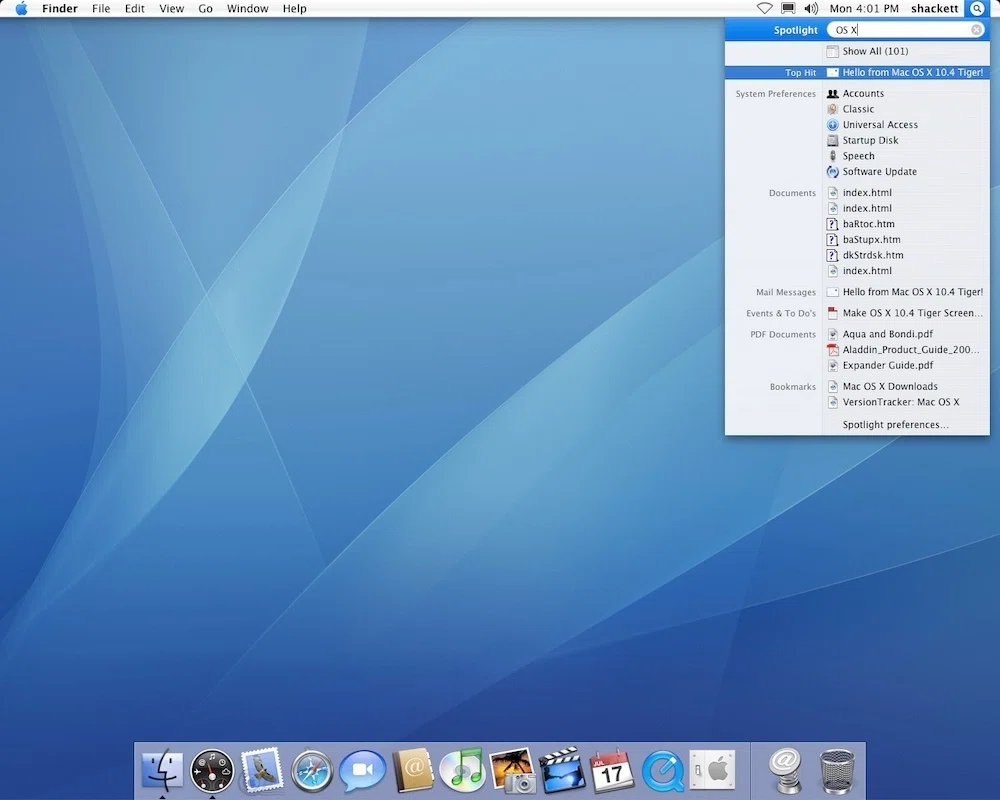The width and height of the screenshot is (1000, 800).
Task: Open Software Update preference result
Action: 906,172
